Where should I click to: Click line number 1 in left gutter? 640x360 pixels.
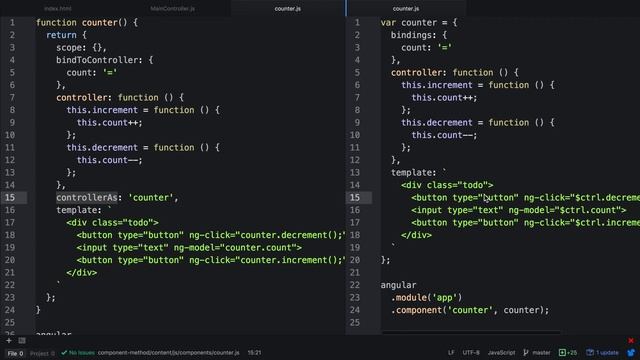pyautogui.click(x=12, y=22)
